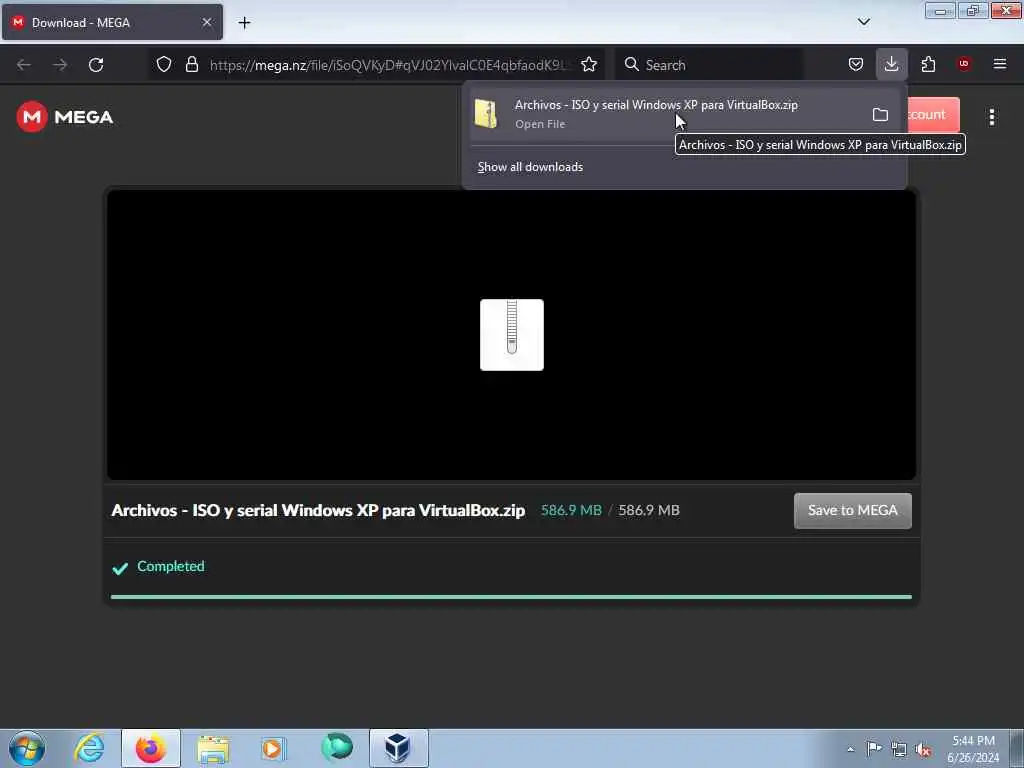Click the green round taskbar app icon

tap(337, 746)
